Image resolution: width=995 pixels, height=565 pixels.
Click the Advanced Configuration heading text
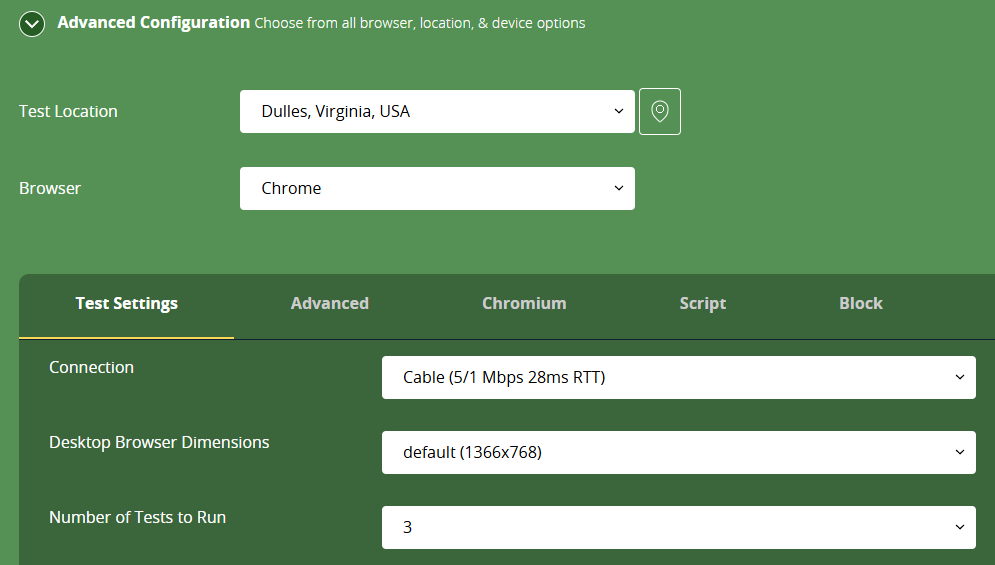pyautogui.click(x=154, y=23)
